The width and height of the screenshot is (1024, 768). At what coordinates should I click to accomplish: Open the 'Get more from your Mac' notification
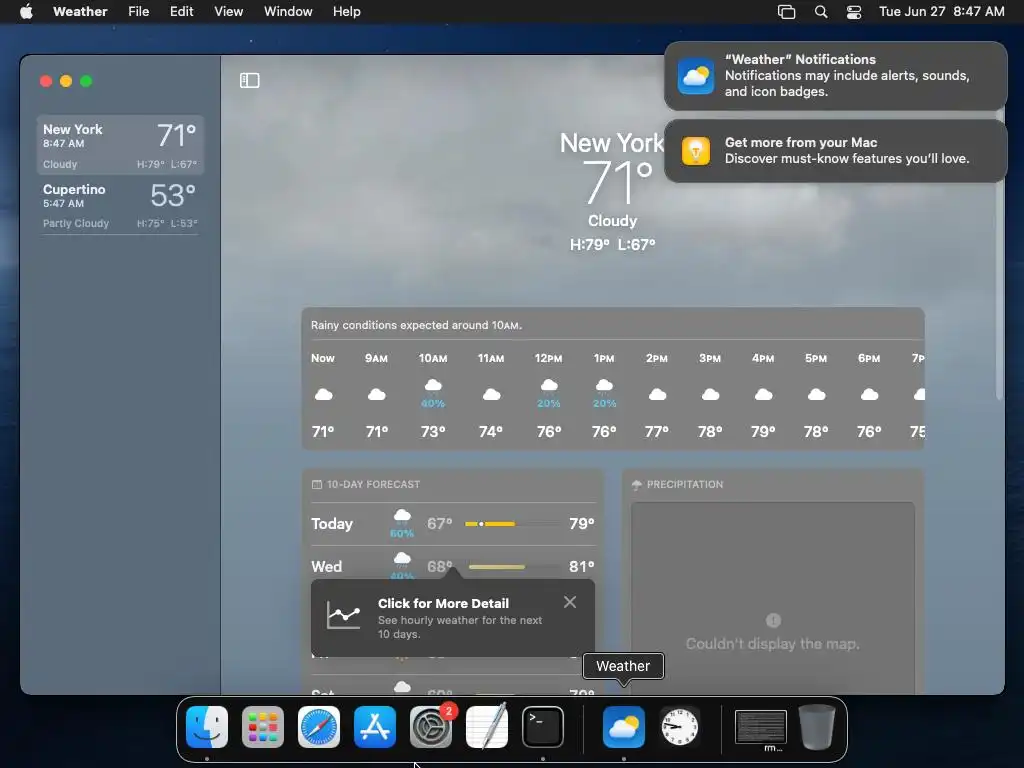tap(835, 151)
